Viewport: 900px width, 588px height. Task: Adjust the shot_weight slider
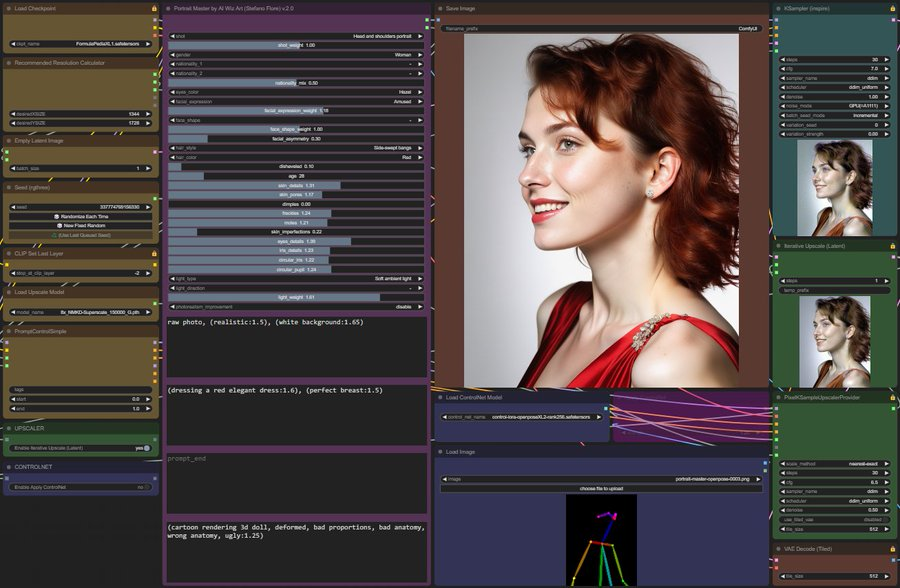[x=296, y=45]
